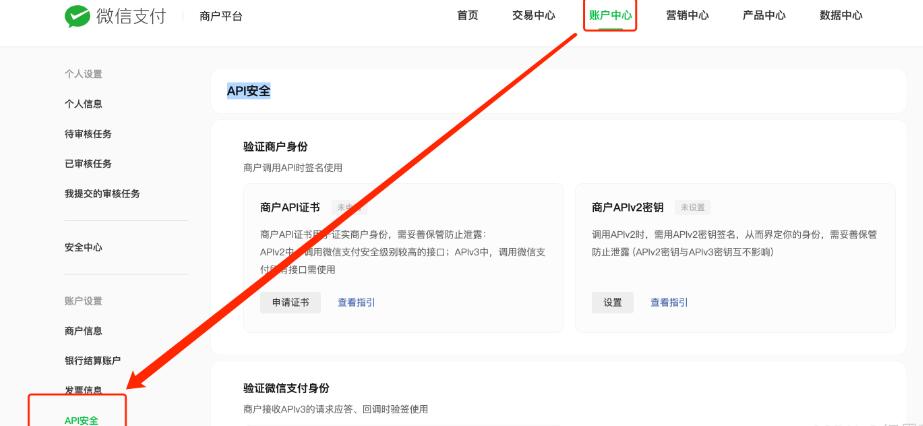Go to 产品中心 tab
923x426 pixels.
[x=764, y=16]
